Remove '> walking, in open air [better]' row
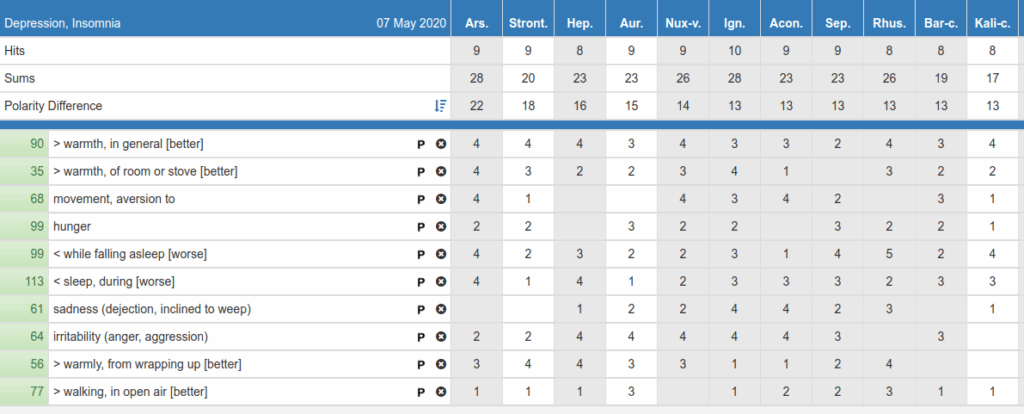 click(440, 391)
